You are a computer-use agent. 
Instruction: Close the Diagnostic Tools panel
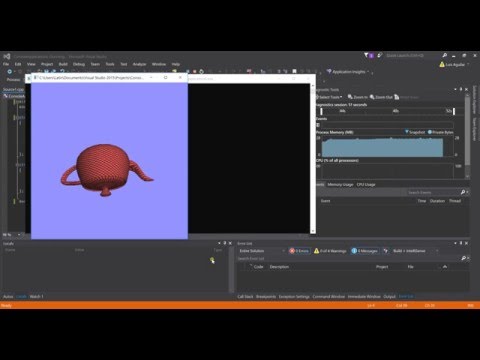point(466,89)
